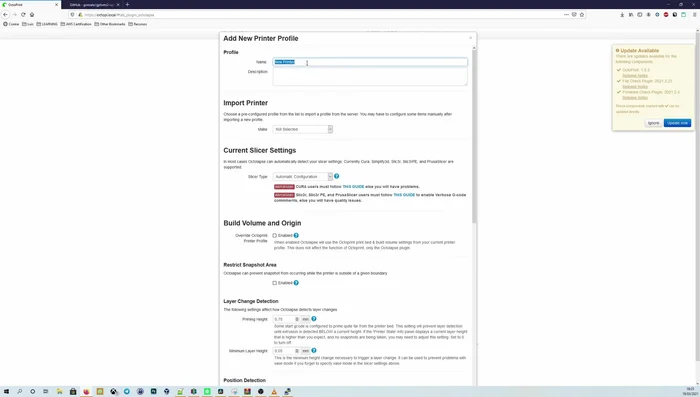700x397 pixels.
Task: Open help for Slicer Type
Action: click(337, 176)
